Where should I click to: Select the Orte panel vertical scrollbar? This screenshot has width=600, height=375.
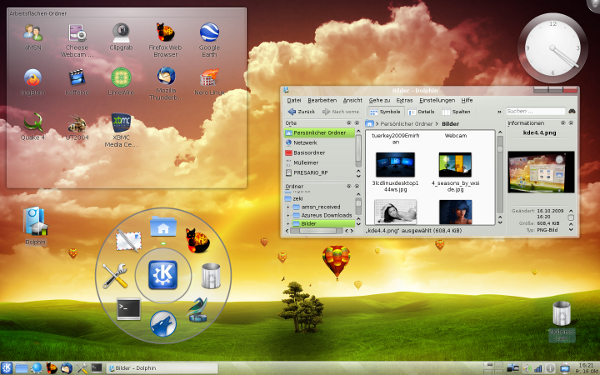click(x=359, y=153)
